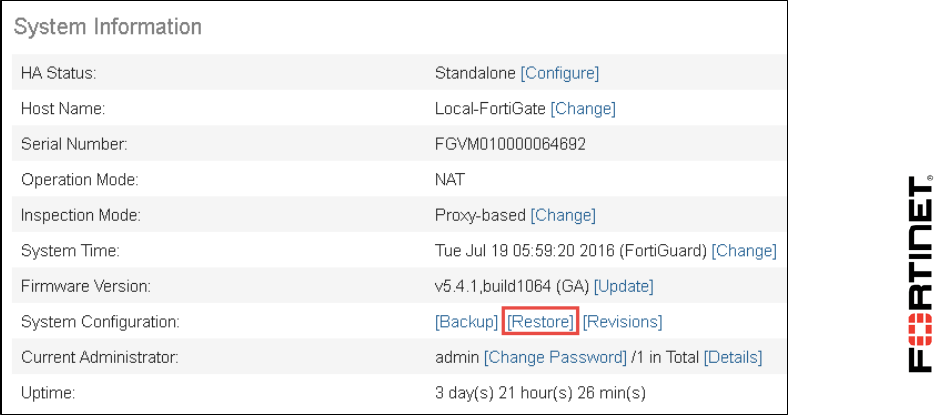Click the Standalone status text

(x=475, y=73)
